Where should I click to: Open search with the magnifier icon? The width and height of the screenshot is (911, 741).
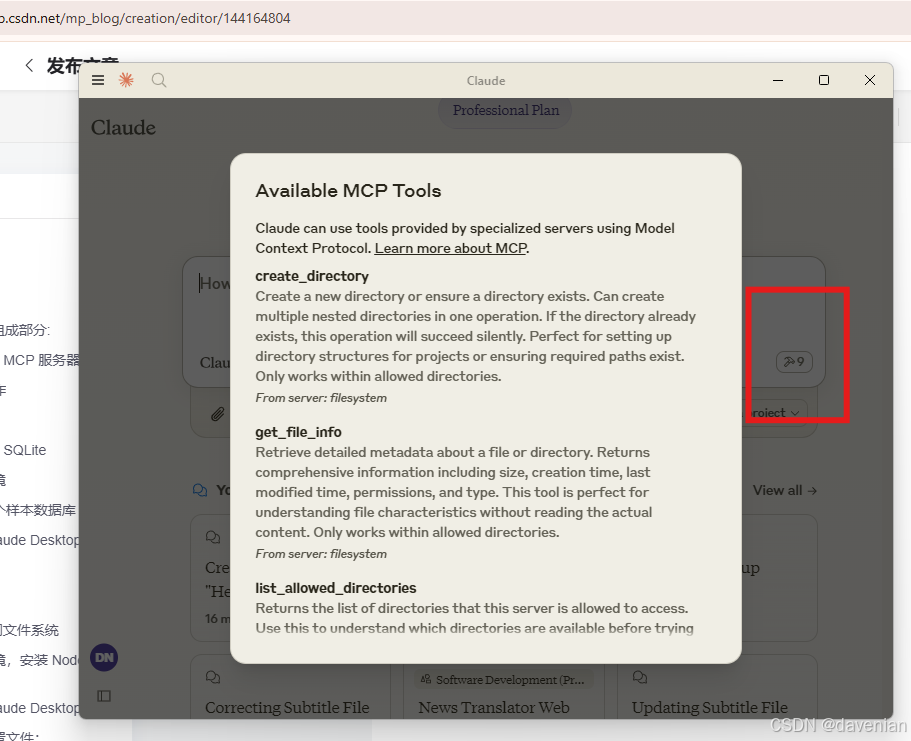coord(159,80)
